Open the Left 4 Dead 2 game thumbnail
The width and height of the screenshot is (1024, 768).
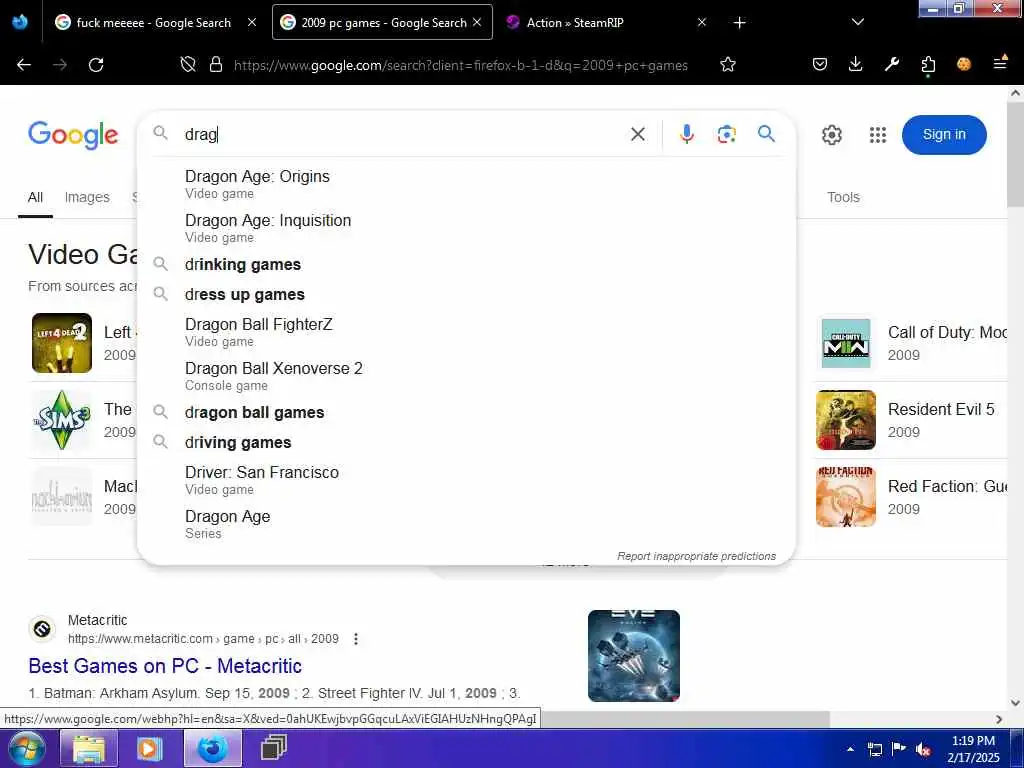pyautogui.click(x=62, y=343)
